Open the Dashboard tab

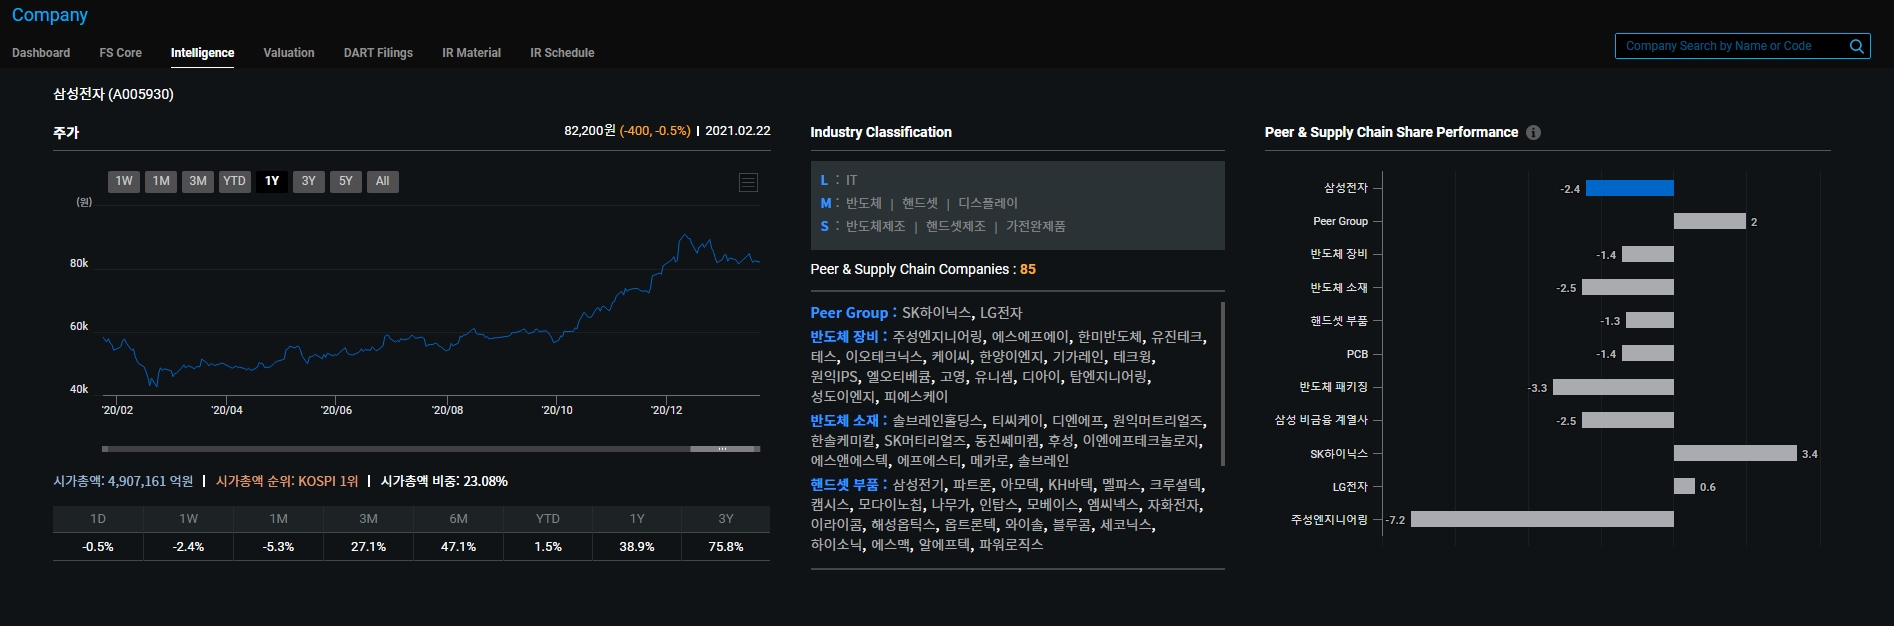(41, 53)
